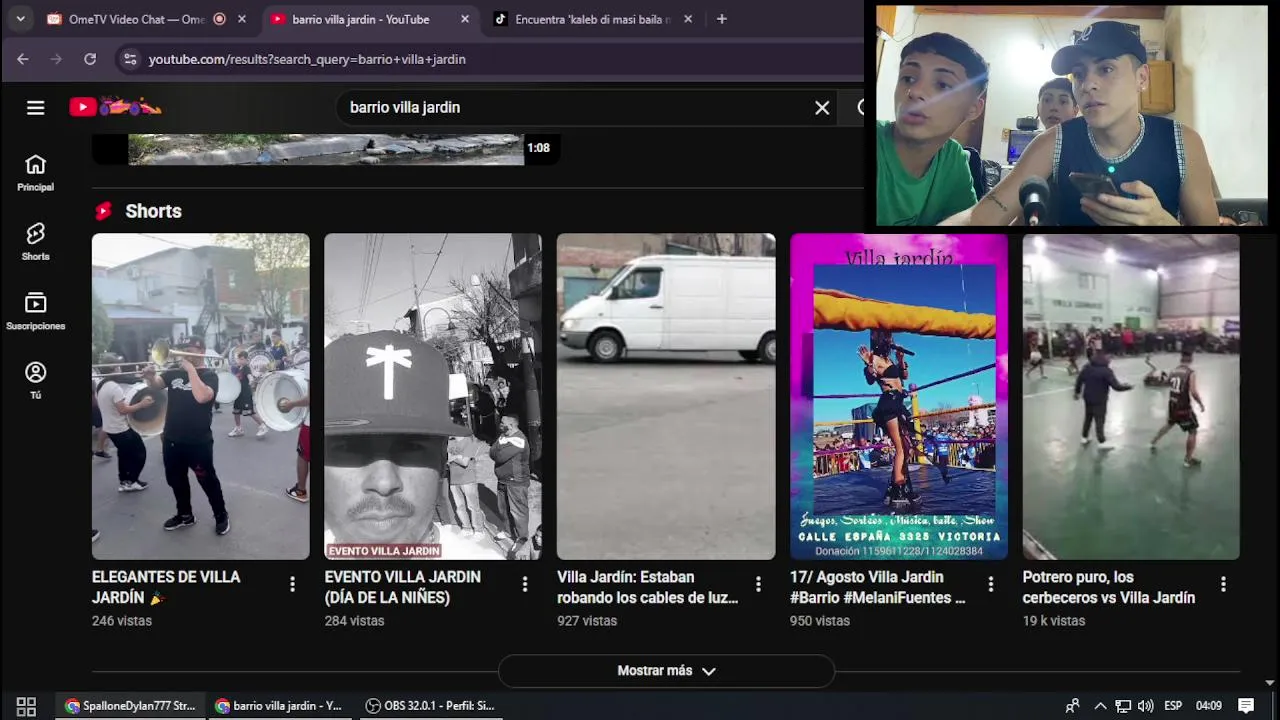The width and height of the screenshot is (1280, 720).
Task: Open title ELEGANTES DE VILLA JARDÍN
Action: pyautogui.click(x=166, y=587)
